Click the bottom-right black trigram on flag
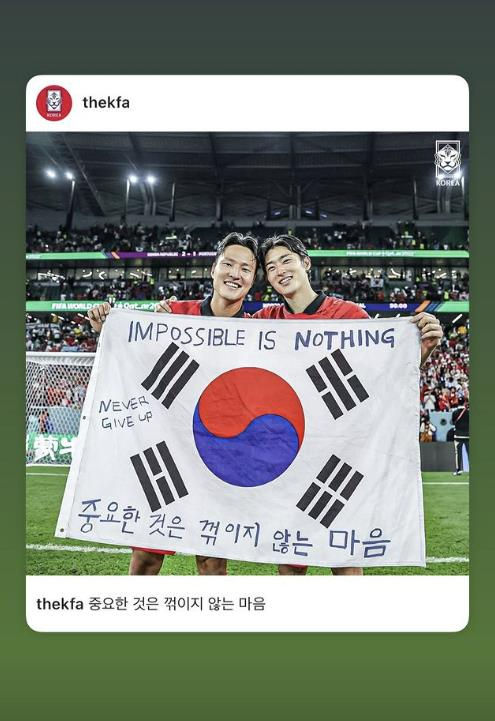Image resolution: width=495 pixels, height=721 pixels. click(x=330, y=491)
